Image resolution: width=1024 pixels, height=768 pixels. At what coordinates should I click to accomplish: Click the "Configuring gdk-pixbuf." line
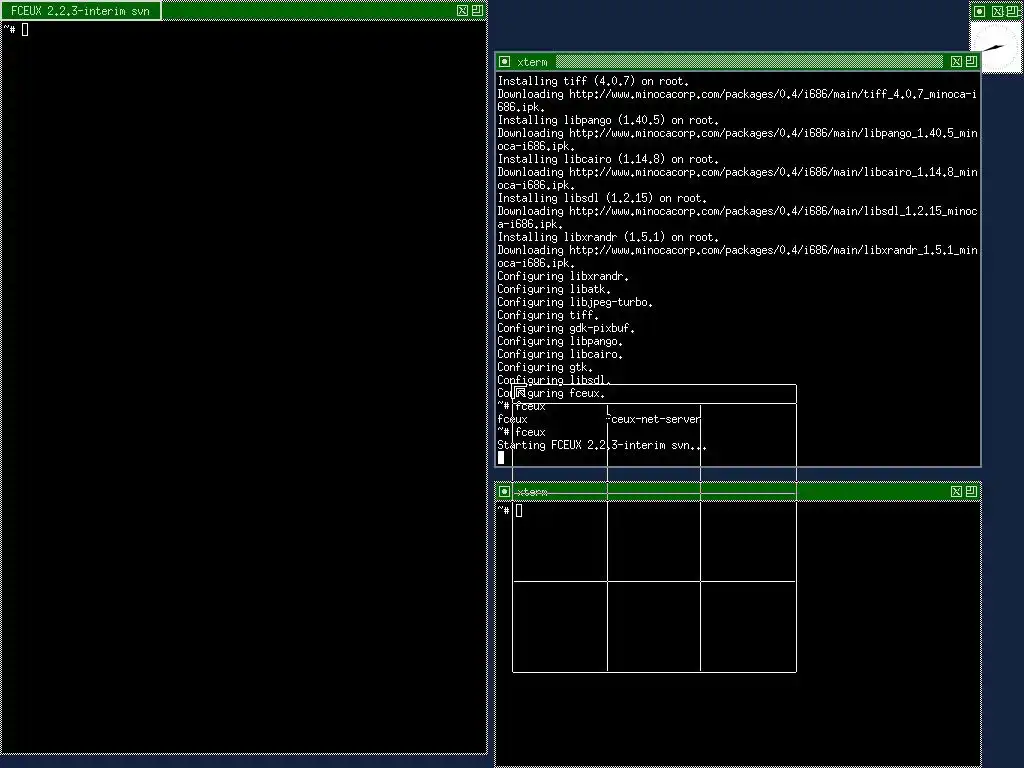tap(566, 328)
